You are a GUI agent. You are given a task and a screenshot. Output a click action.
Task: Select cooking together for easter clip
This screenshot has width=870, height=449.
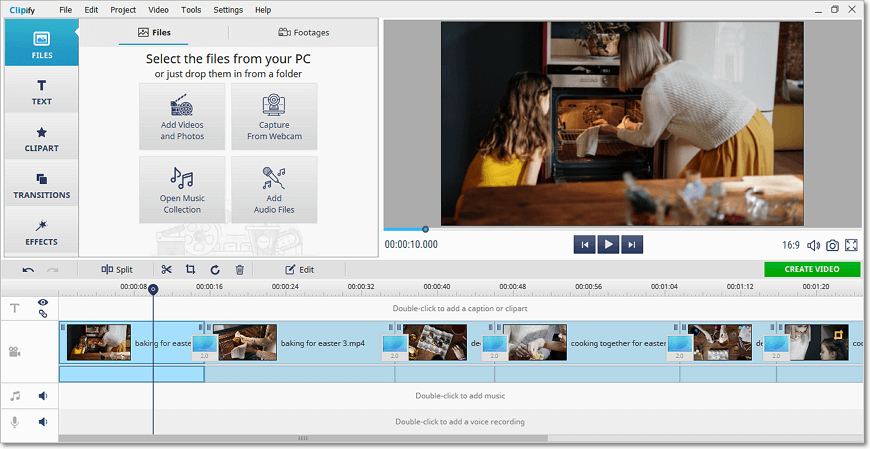coord(587,343)
